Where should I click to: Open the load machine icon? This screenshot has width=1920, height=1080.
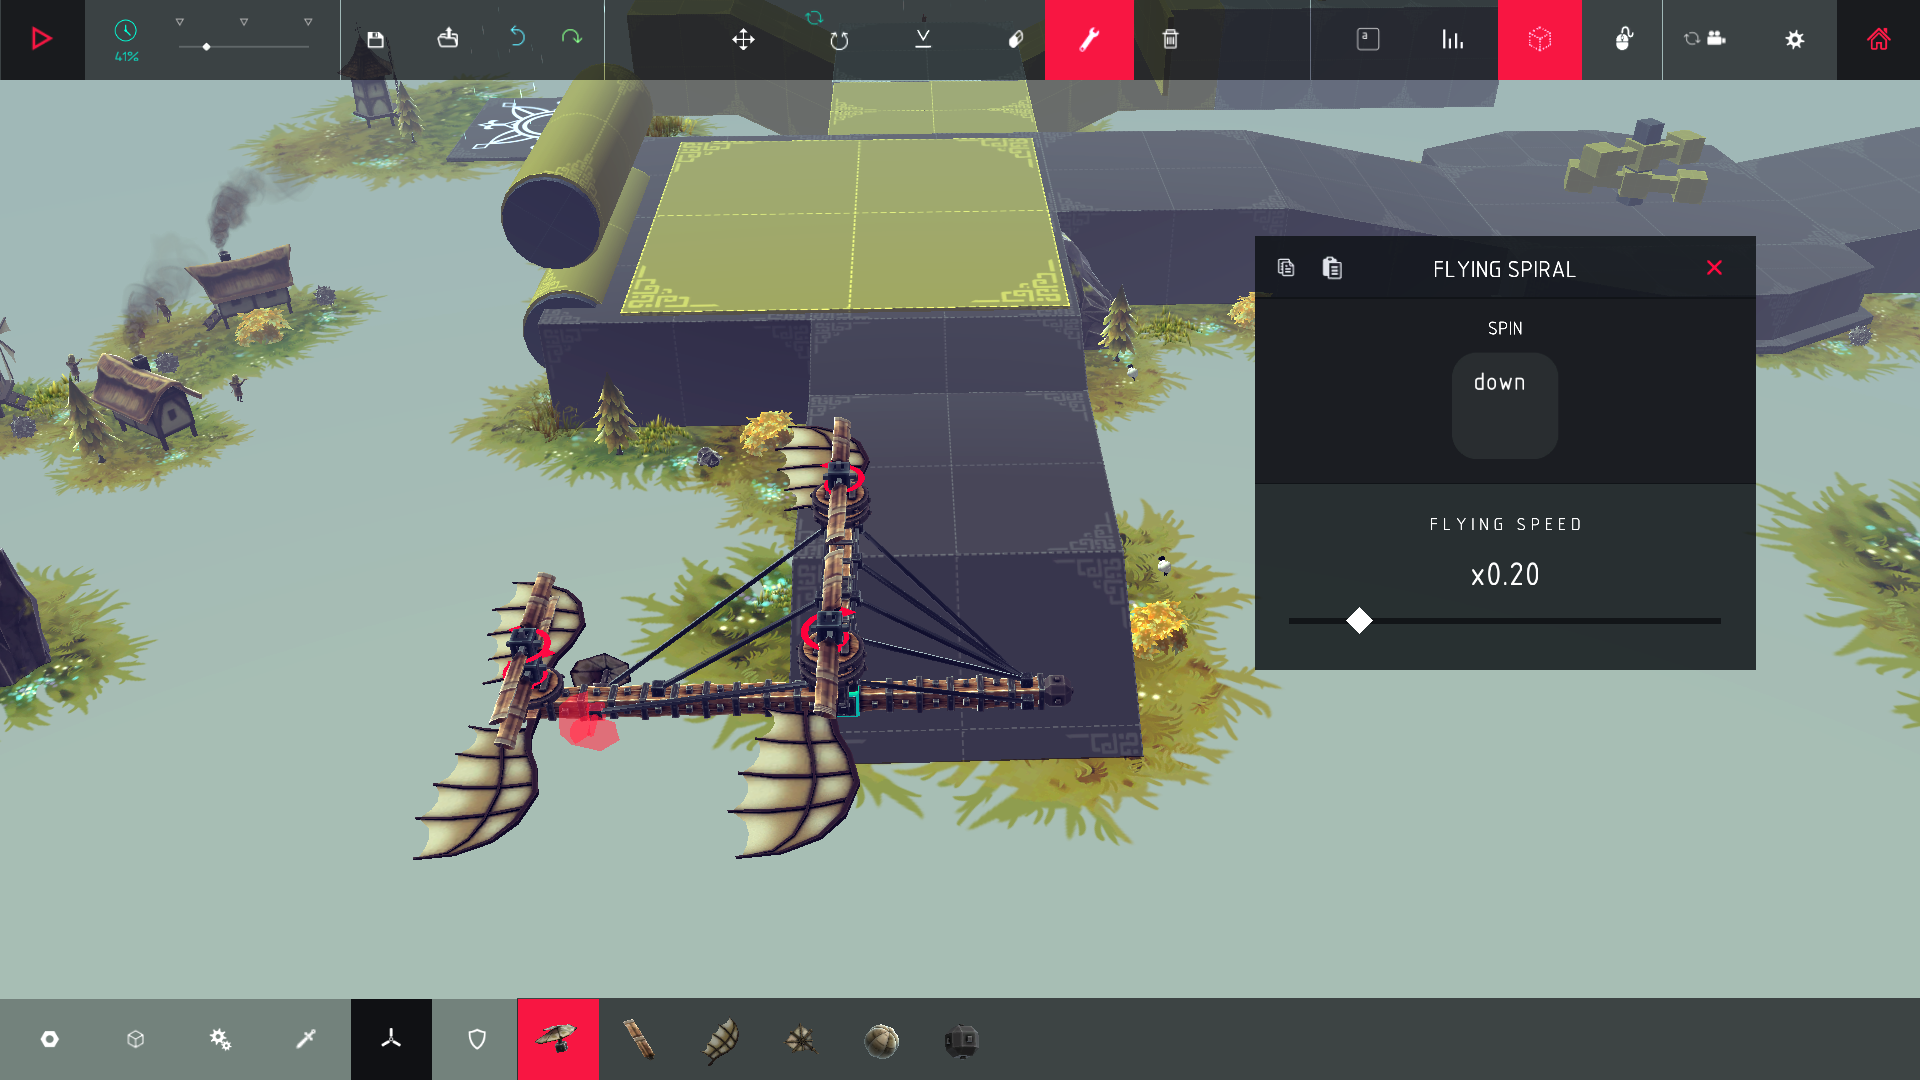pos(447,38)
